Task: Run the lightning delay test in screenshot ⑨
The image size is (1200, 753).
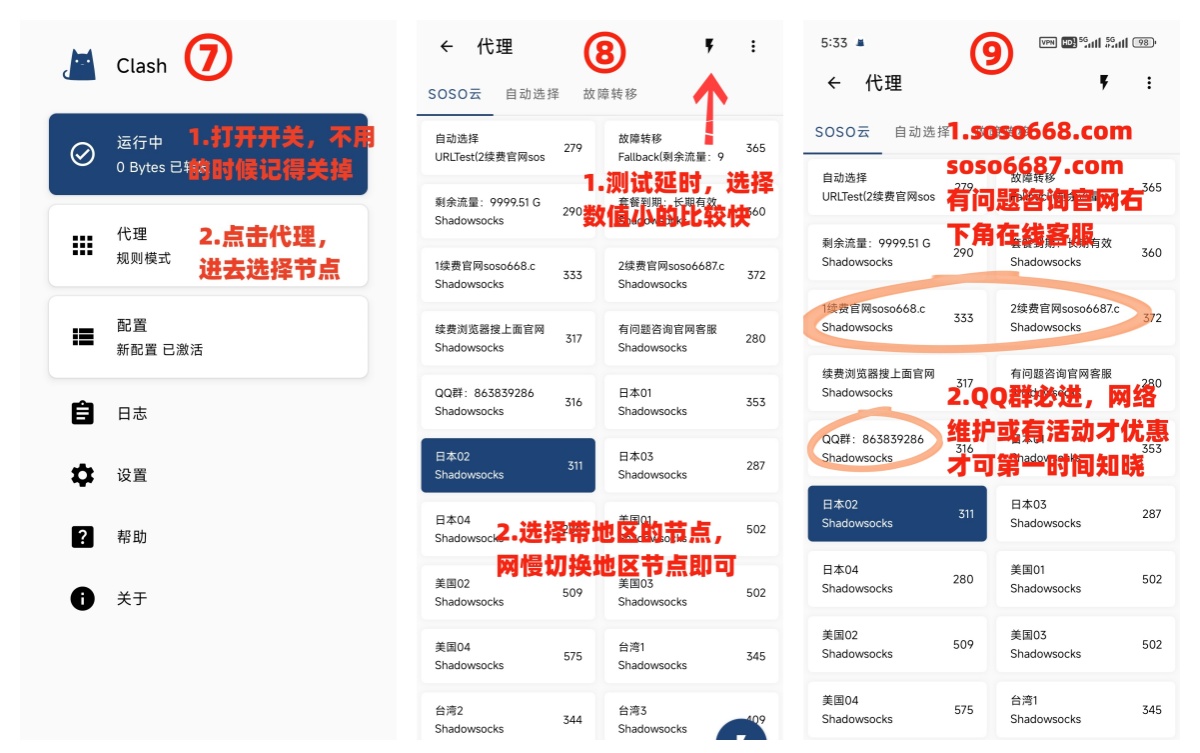Action: (1104, 83)
